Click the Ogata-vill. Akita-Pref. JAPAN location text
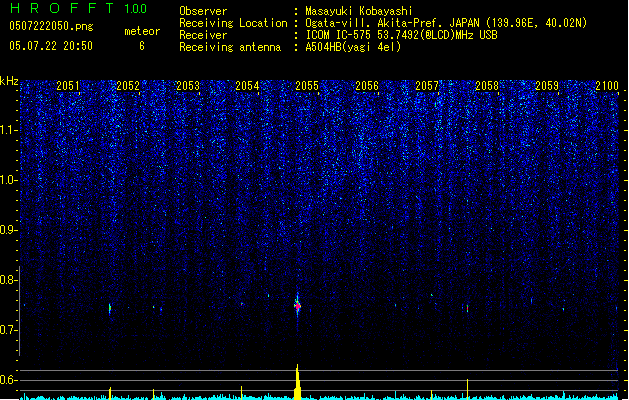629x400 pixels. (x=446, y=23)
